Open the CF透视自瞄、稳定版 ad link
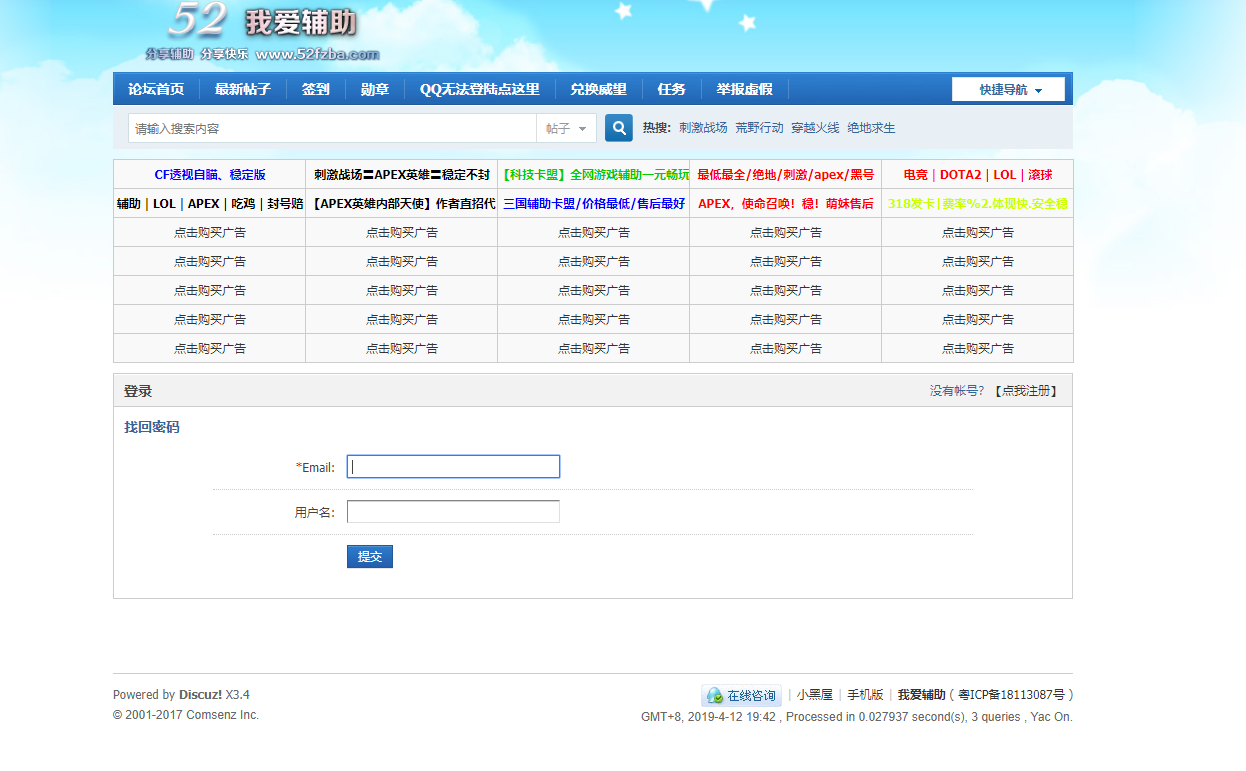Screen dimensions: 1246x771 [x=209, y=174]
